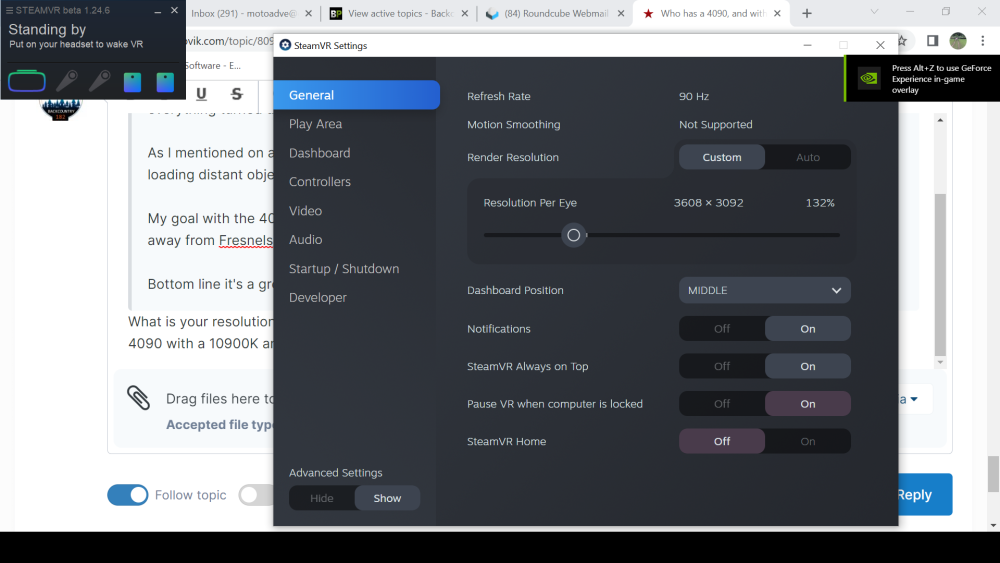Click the Resolution Per Eye slider track
Viewport: 1000px width, 563px height.
coord(661,235)
